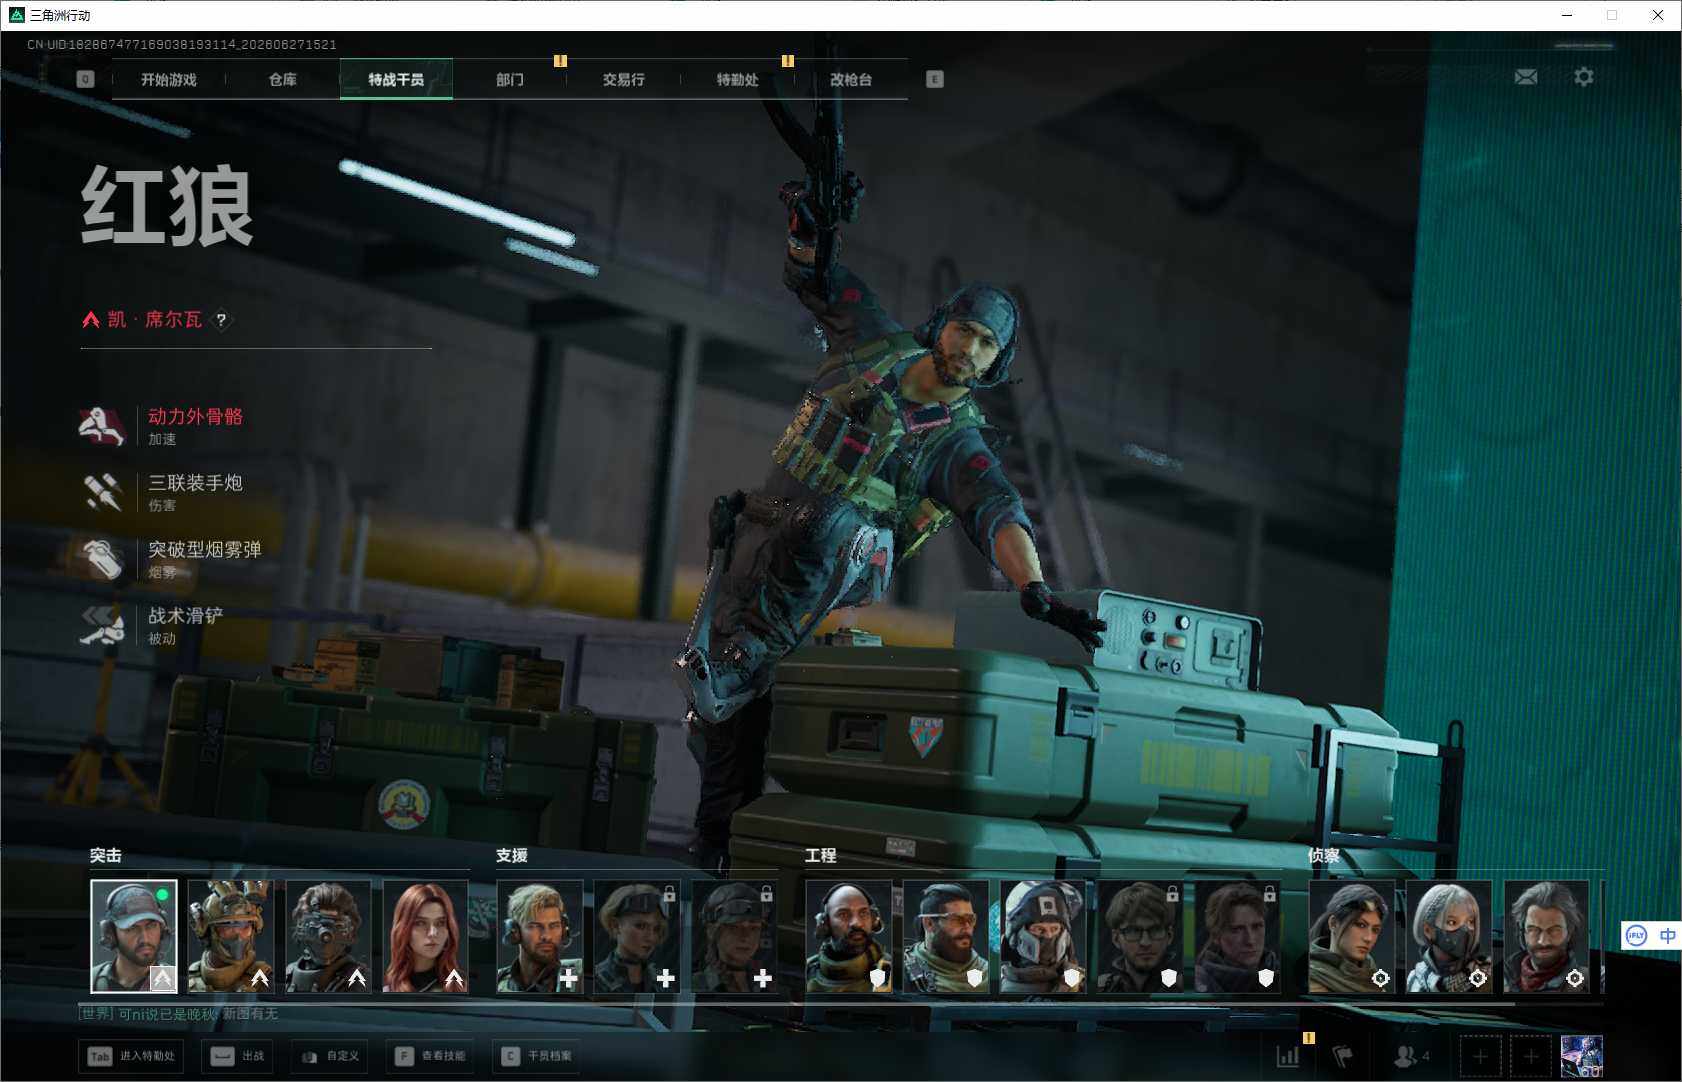Go to the 部门 tab
Screen dimensions: 1682x1082
510,79
